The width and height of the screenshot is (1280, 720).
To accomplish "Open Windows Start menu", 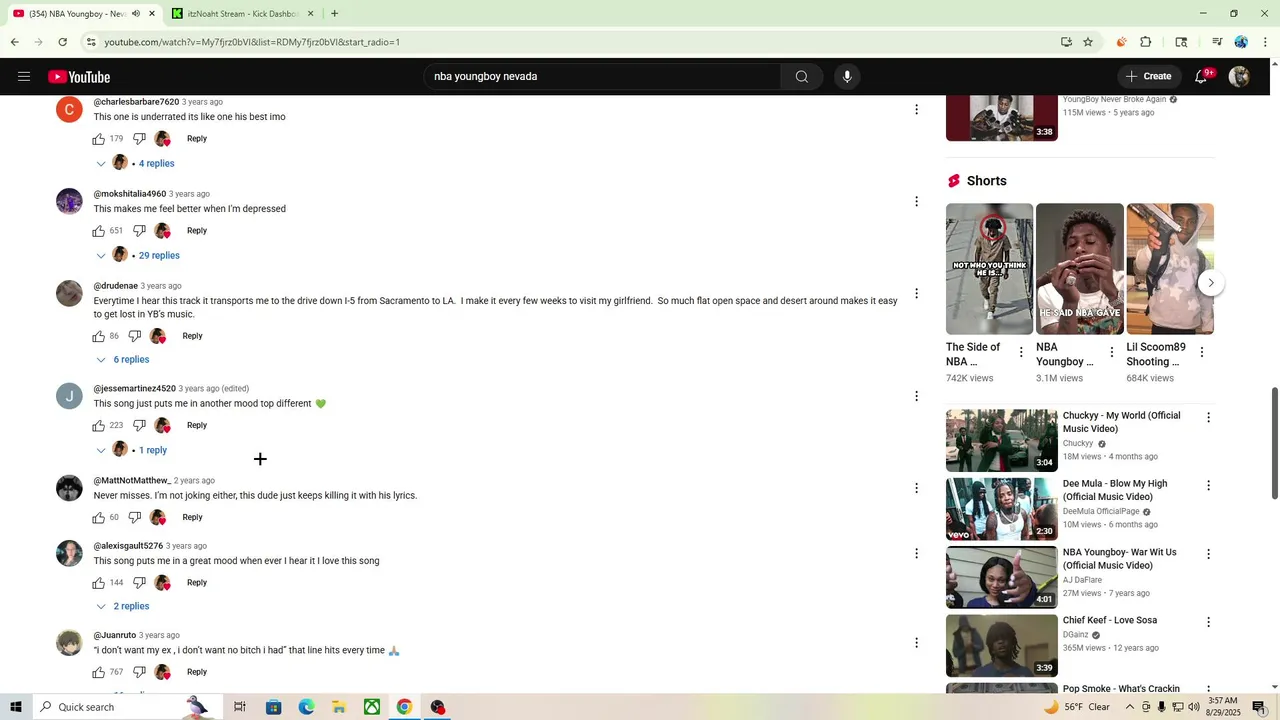I will point(16,707).
